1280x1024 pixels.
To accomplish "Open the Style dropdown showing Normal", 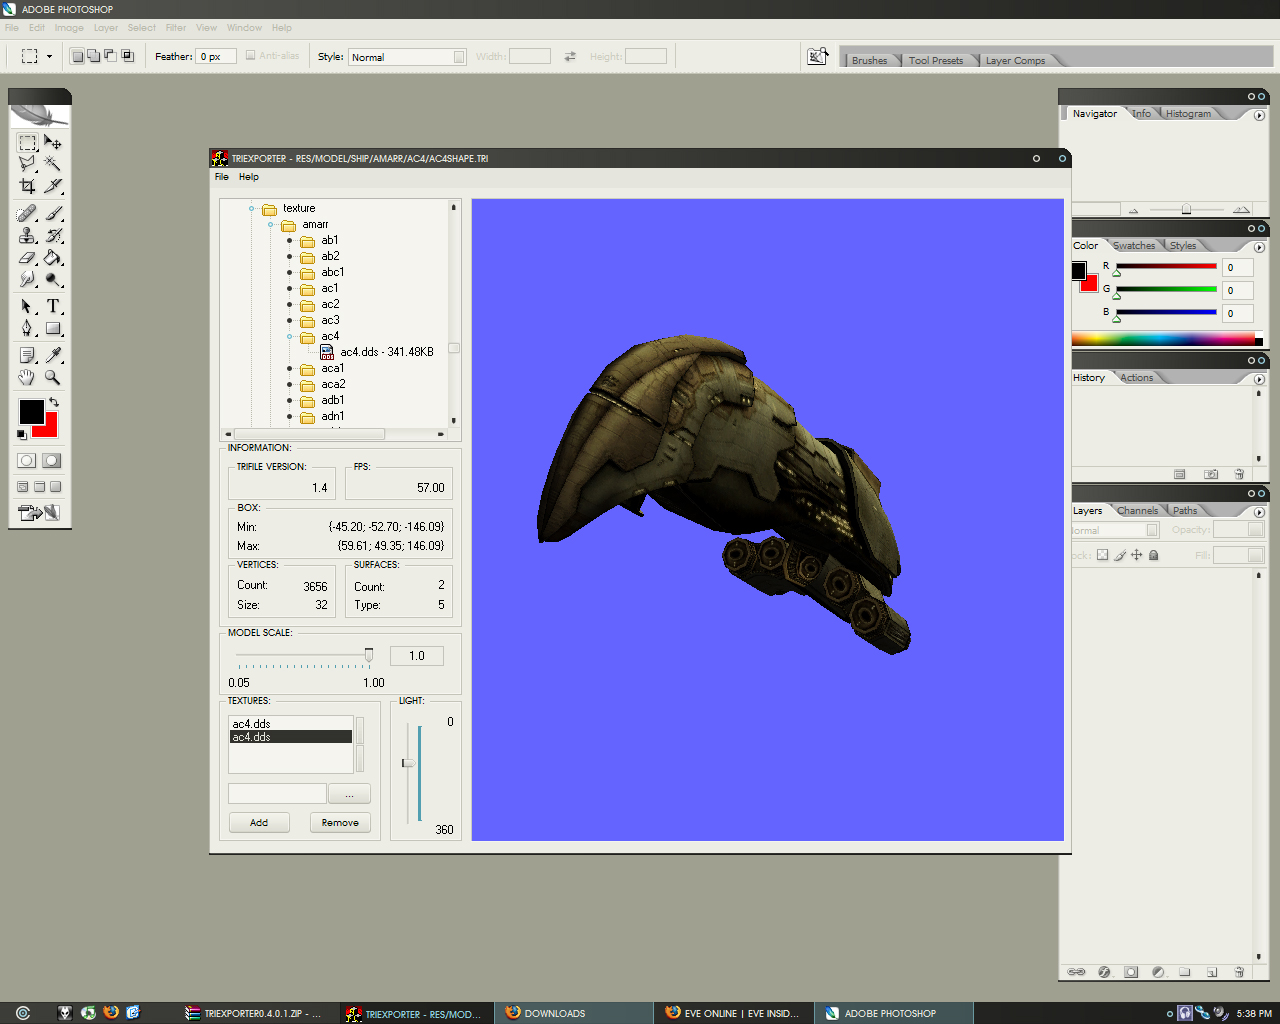I will 407,57.
